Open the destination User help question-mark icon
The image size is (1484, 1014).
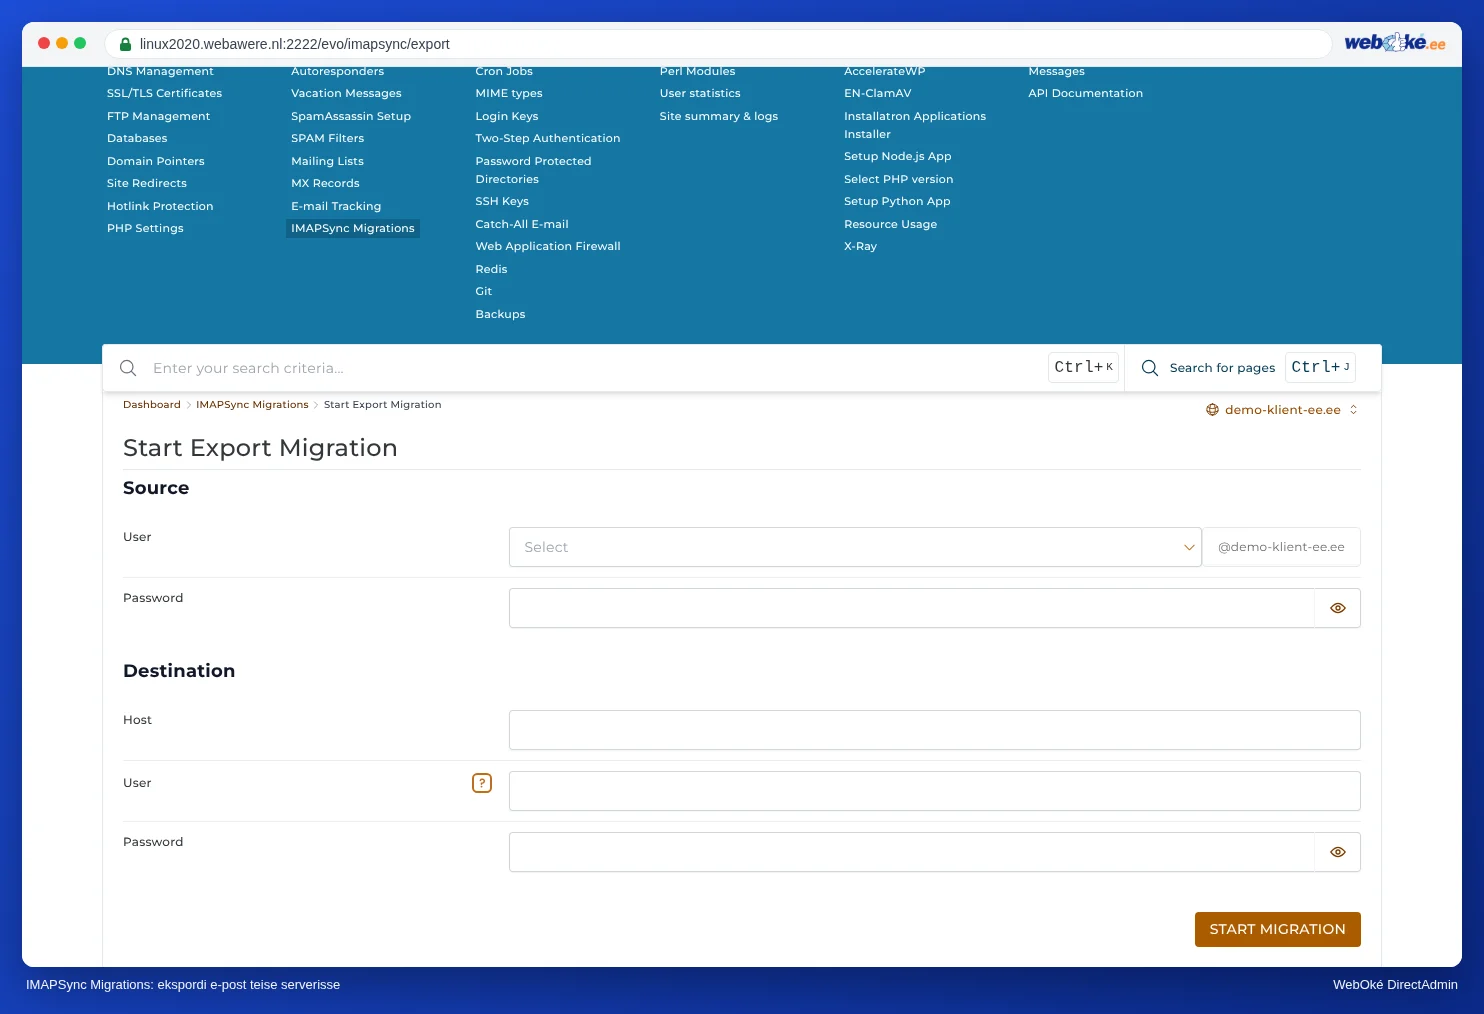[482, 783]
